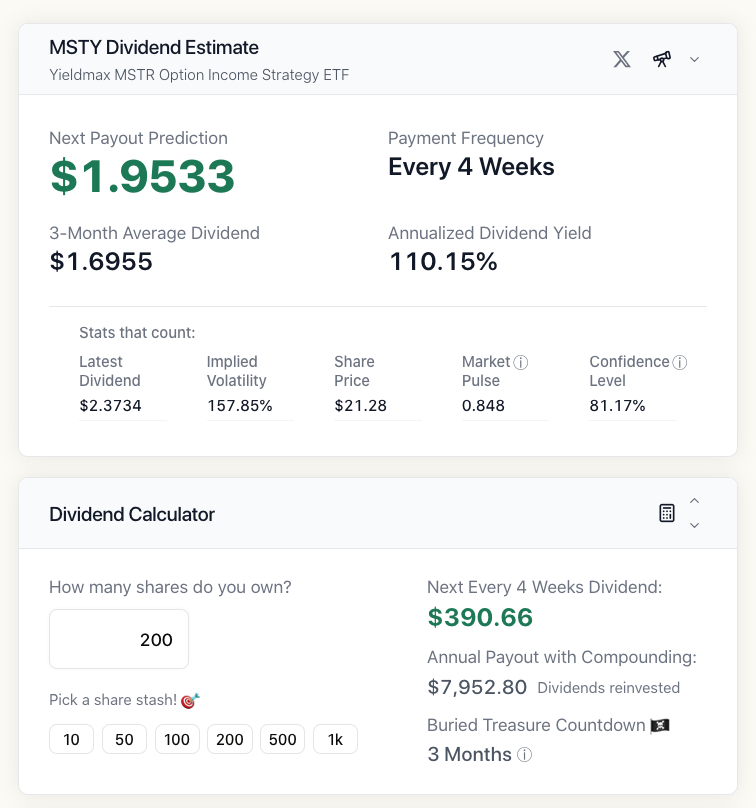Screen dimensions: 756x808
Task: Pick the 50 share stash button
Action: 124,739
